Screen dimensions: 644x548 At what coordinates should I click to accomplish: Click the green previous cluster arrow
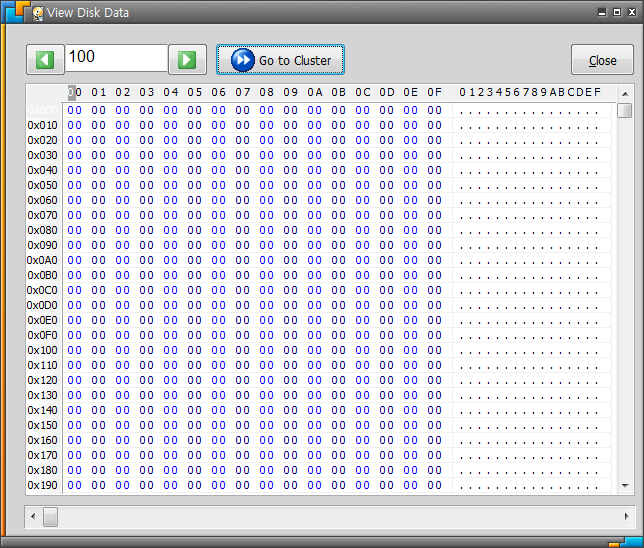click(x=45, y=60)
